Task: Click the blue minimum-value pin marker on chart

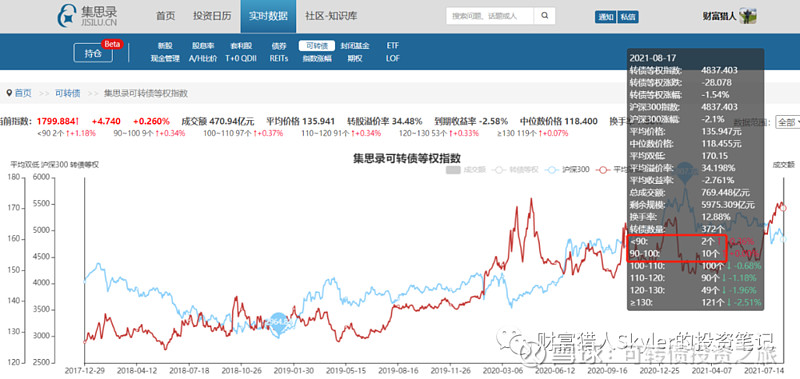Action: pyautogui.click(x=279, y=323)
